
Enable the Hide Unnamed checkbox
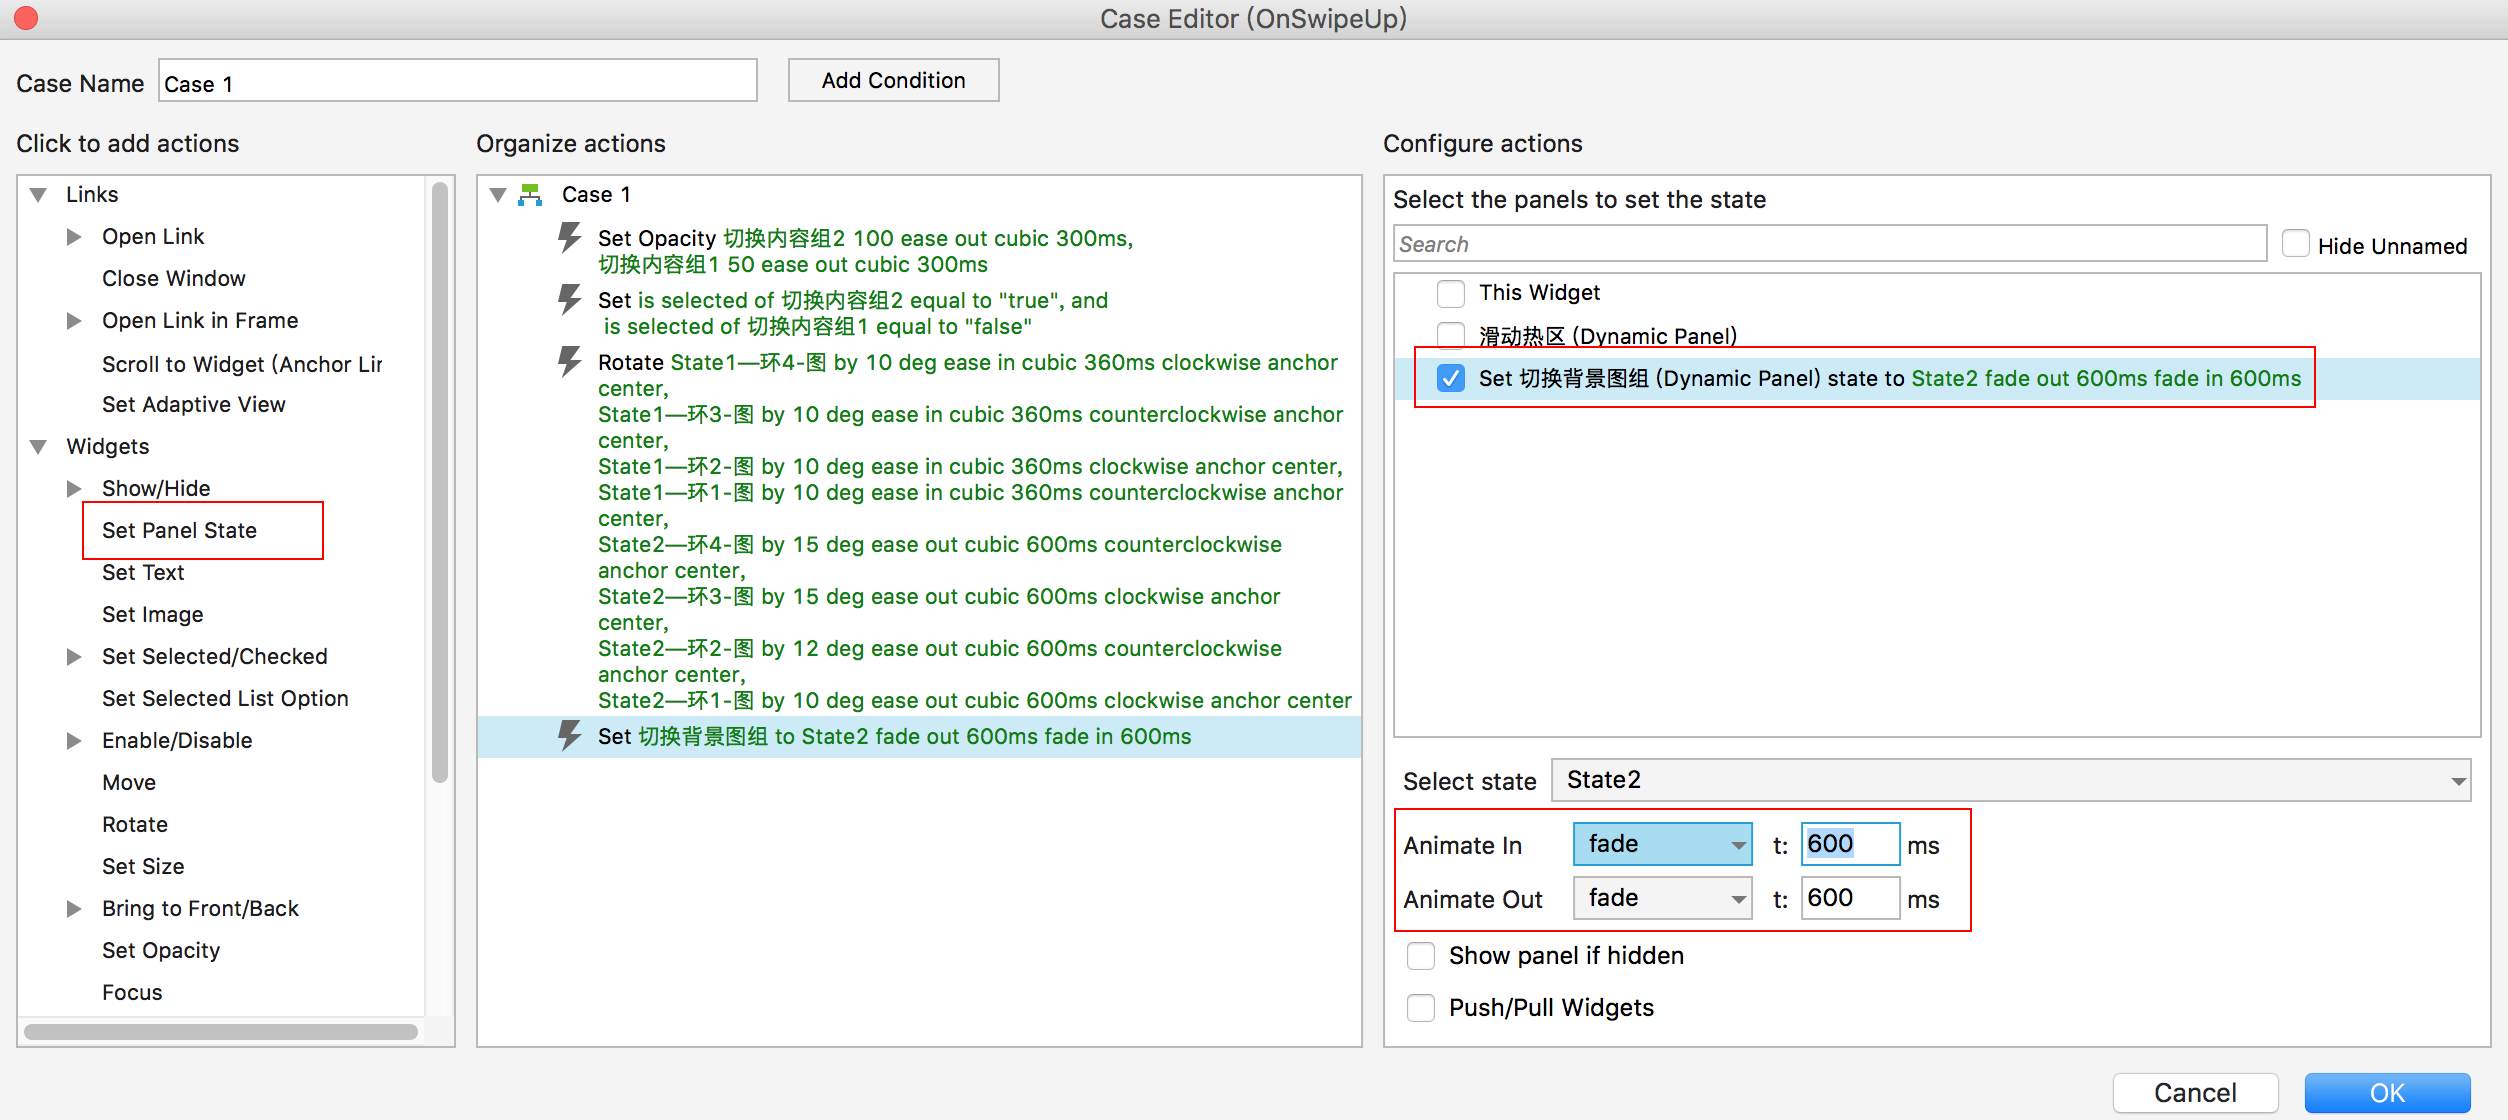[x=2295, y=245]
